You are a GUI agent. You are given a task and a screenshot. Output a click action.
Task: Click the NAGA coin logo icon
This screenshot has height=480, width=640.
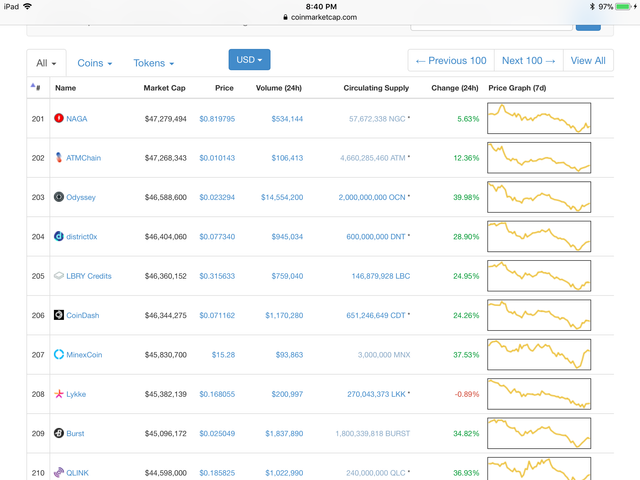[x=59, y=118]
